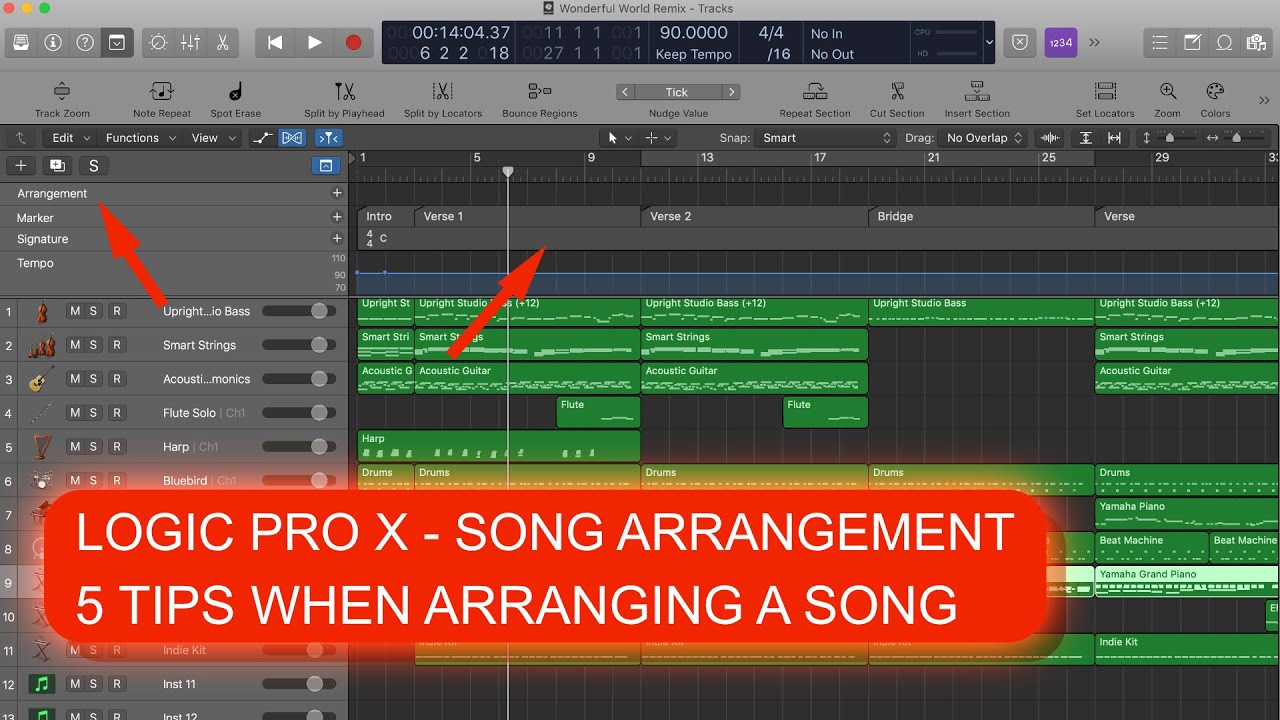Open the Mixer
This screenshot has width=1280, height=720.
190,43
